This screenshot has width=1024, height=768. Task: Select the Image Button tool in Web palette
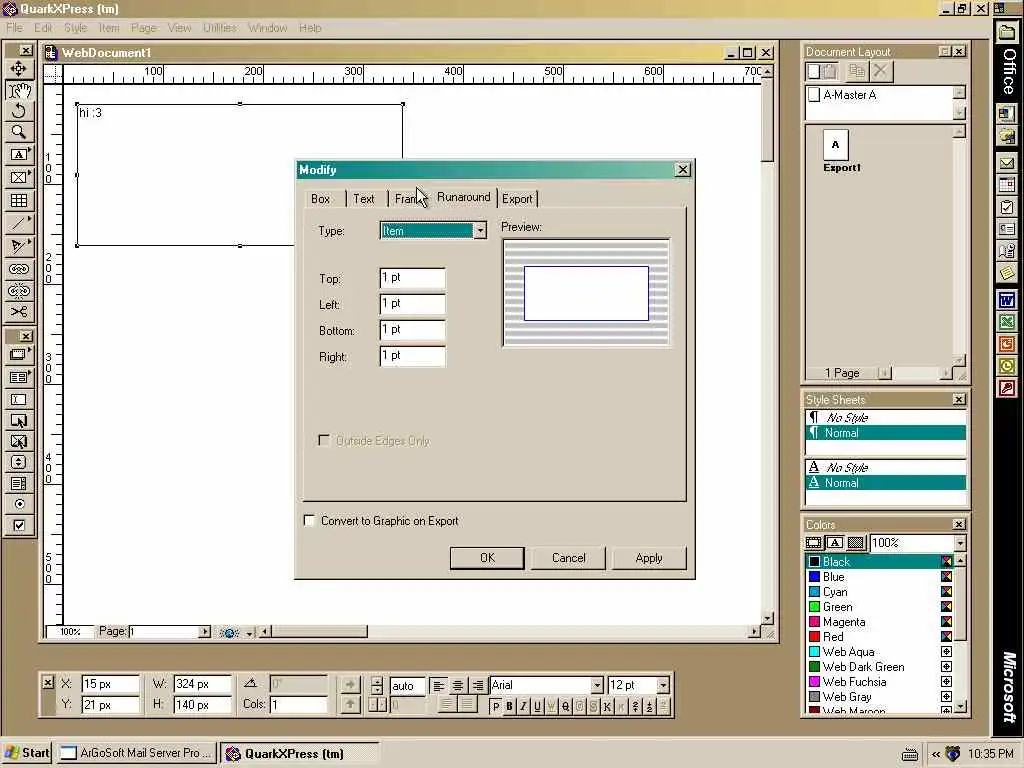pos(19,441)
